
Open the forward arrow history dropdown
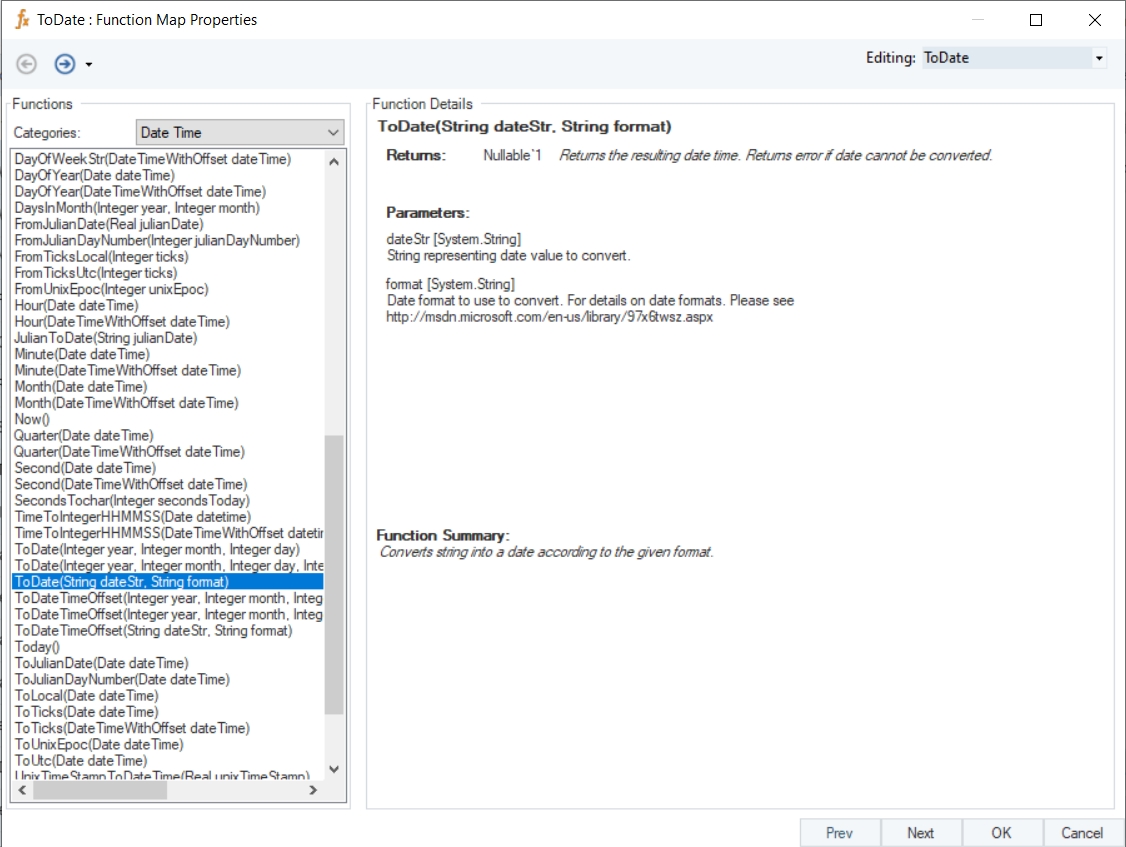[x=89, y=65]
